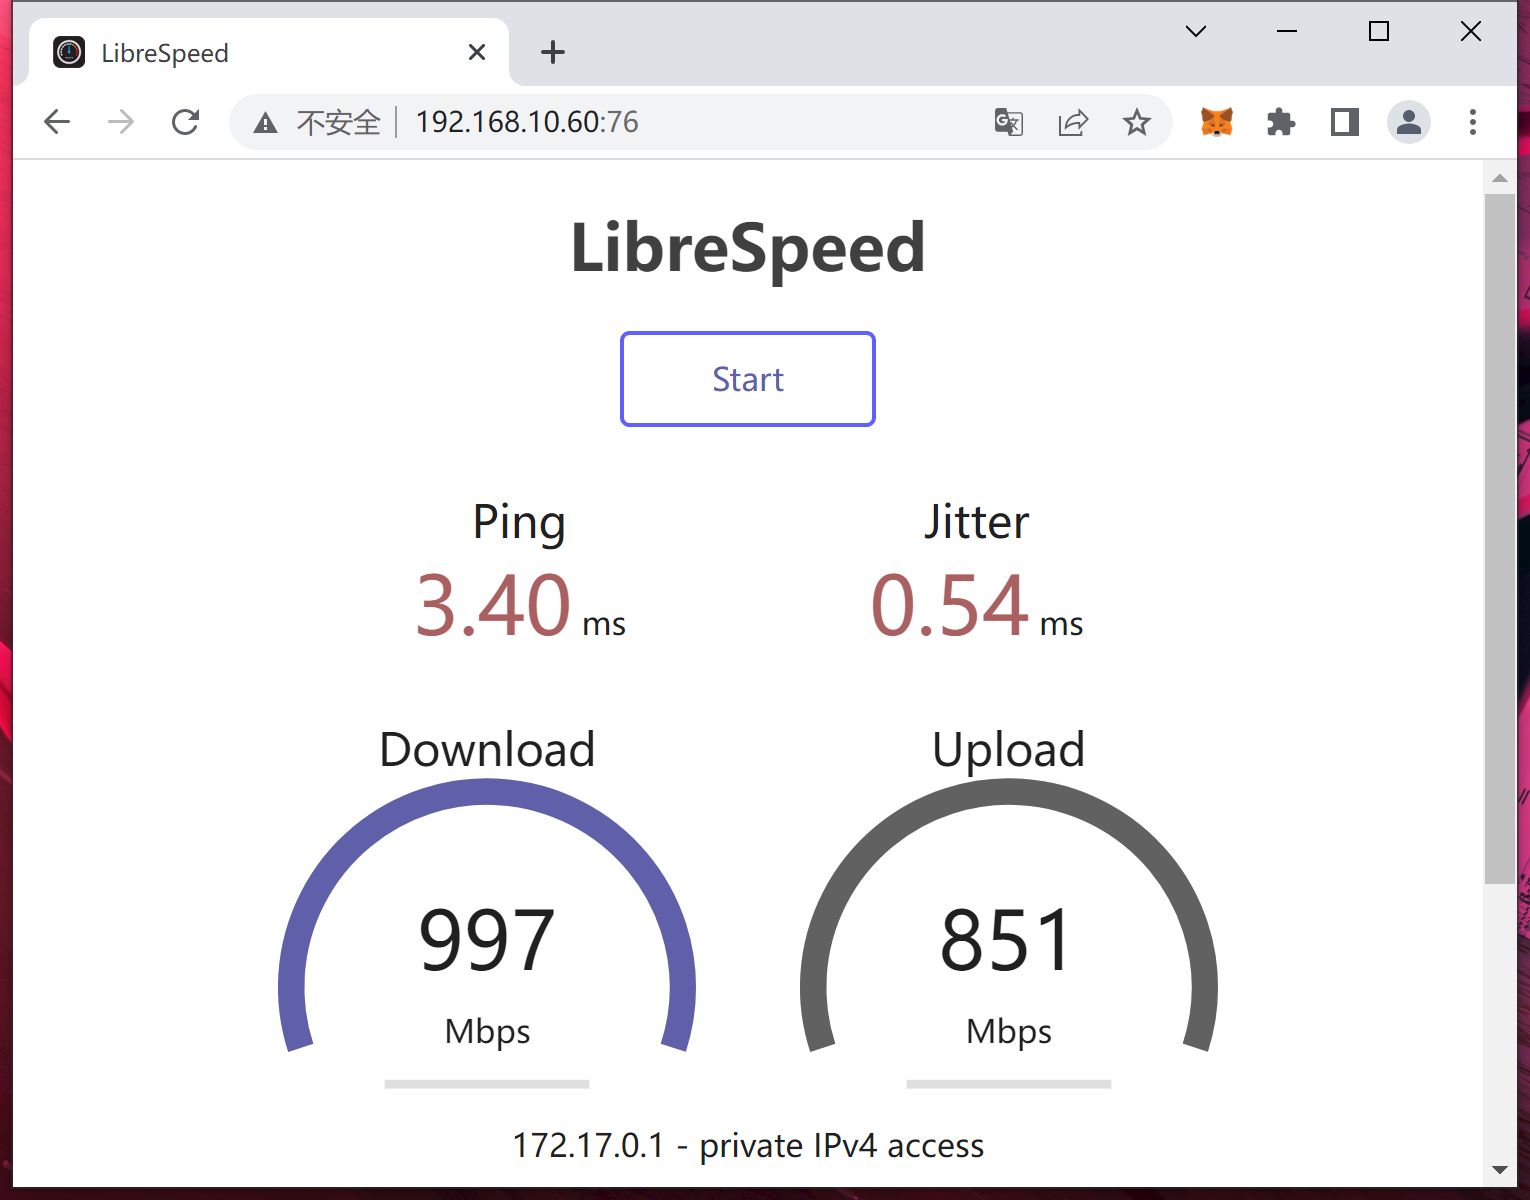Open the user profile avatar menu
Viewport: 1530px width, 1200px height.
pyautogui.click(x=1409, y=122)
